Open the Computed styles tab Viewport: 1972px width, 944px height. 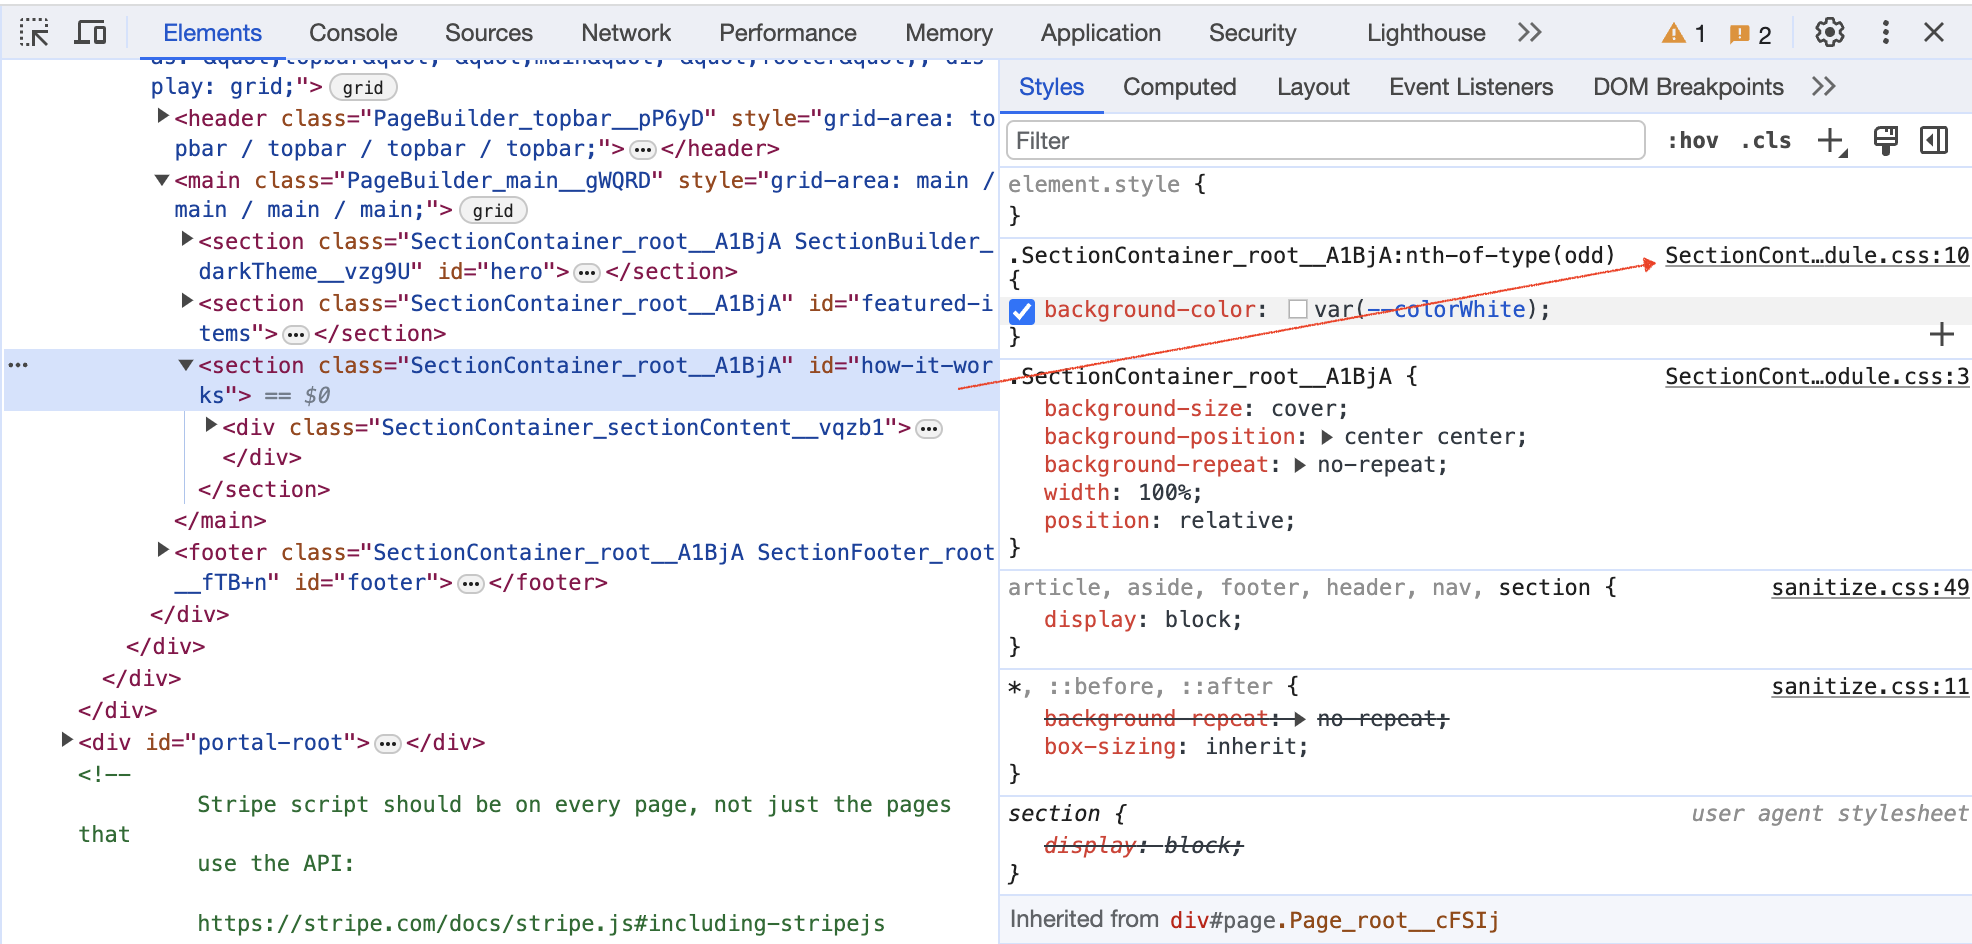pos(1180,87)
